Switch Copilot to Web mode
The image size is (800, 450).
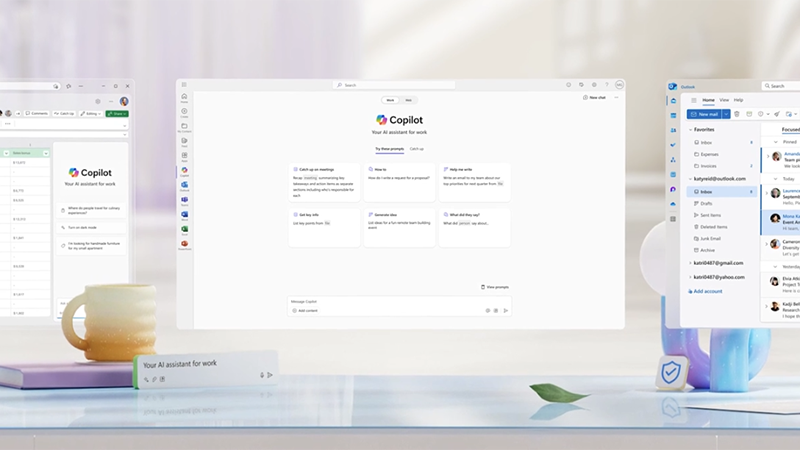pos(409,100)
